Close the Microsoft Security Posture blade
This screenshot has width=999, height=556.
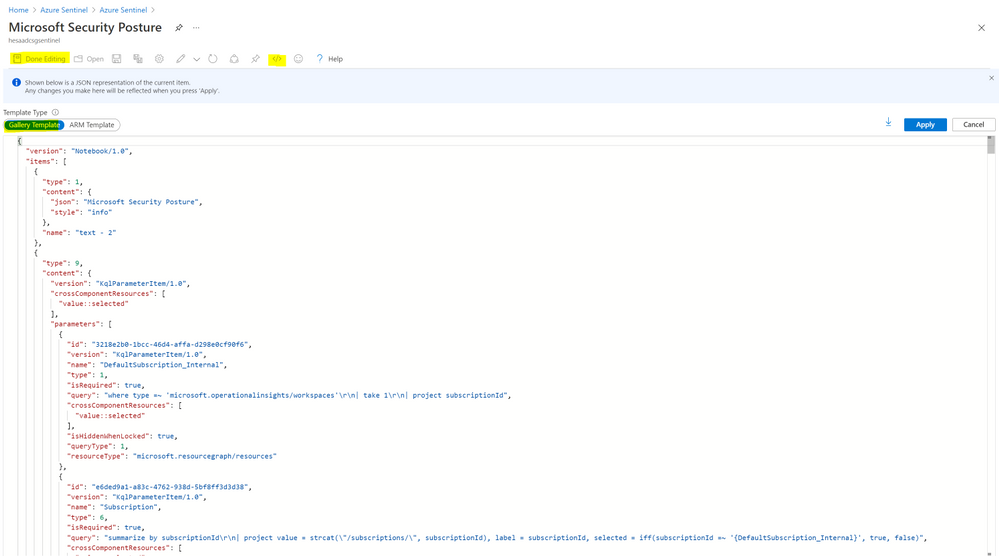coord(981,27)
